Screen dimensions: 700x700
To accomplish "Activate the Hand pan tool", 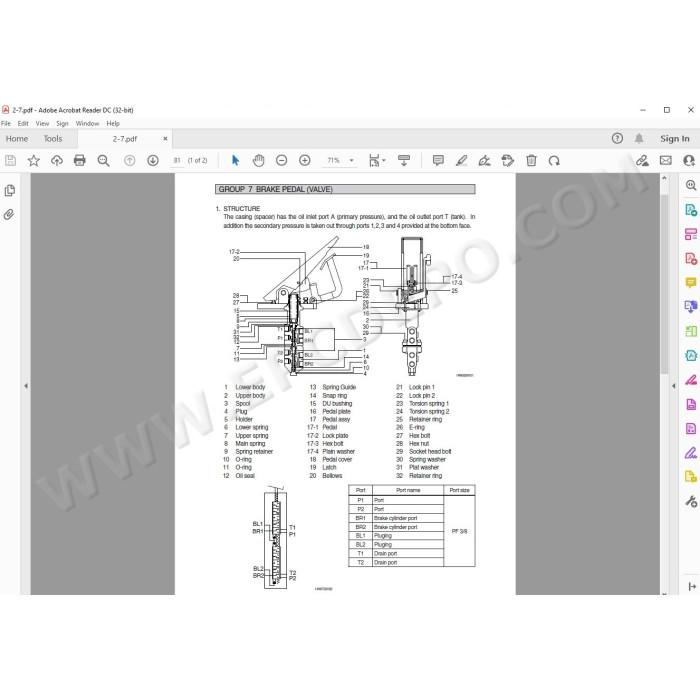I will point(258,160).
